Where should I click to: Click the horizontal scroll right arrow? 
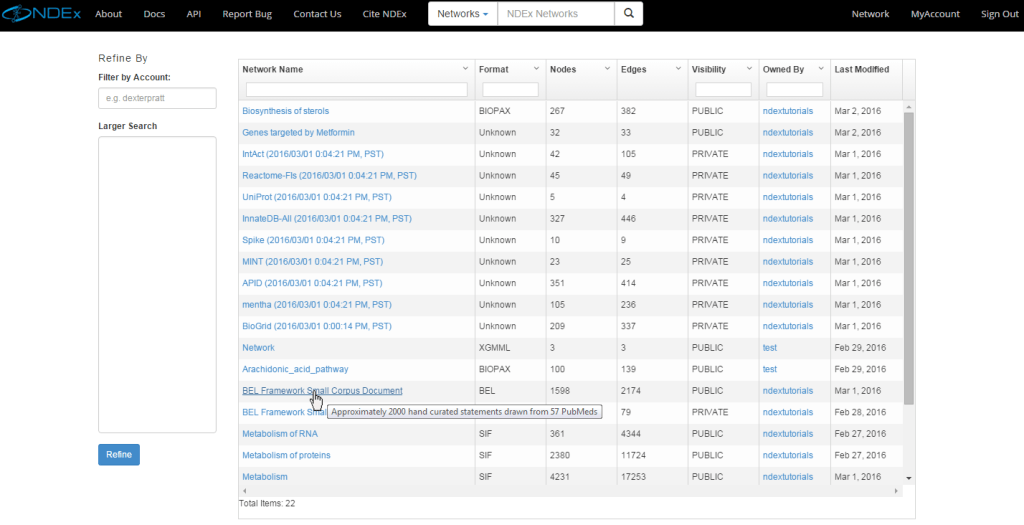[x=896, y=490]
